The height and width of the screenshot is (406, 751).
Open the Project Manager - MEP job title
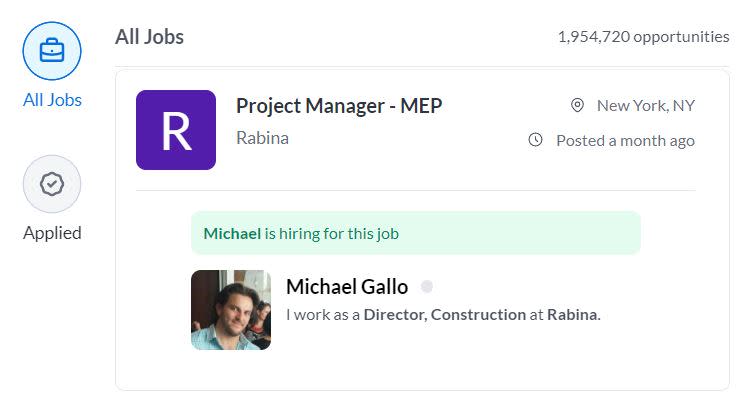339,105
